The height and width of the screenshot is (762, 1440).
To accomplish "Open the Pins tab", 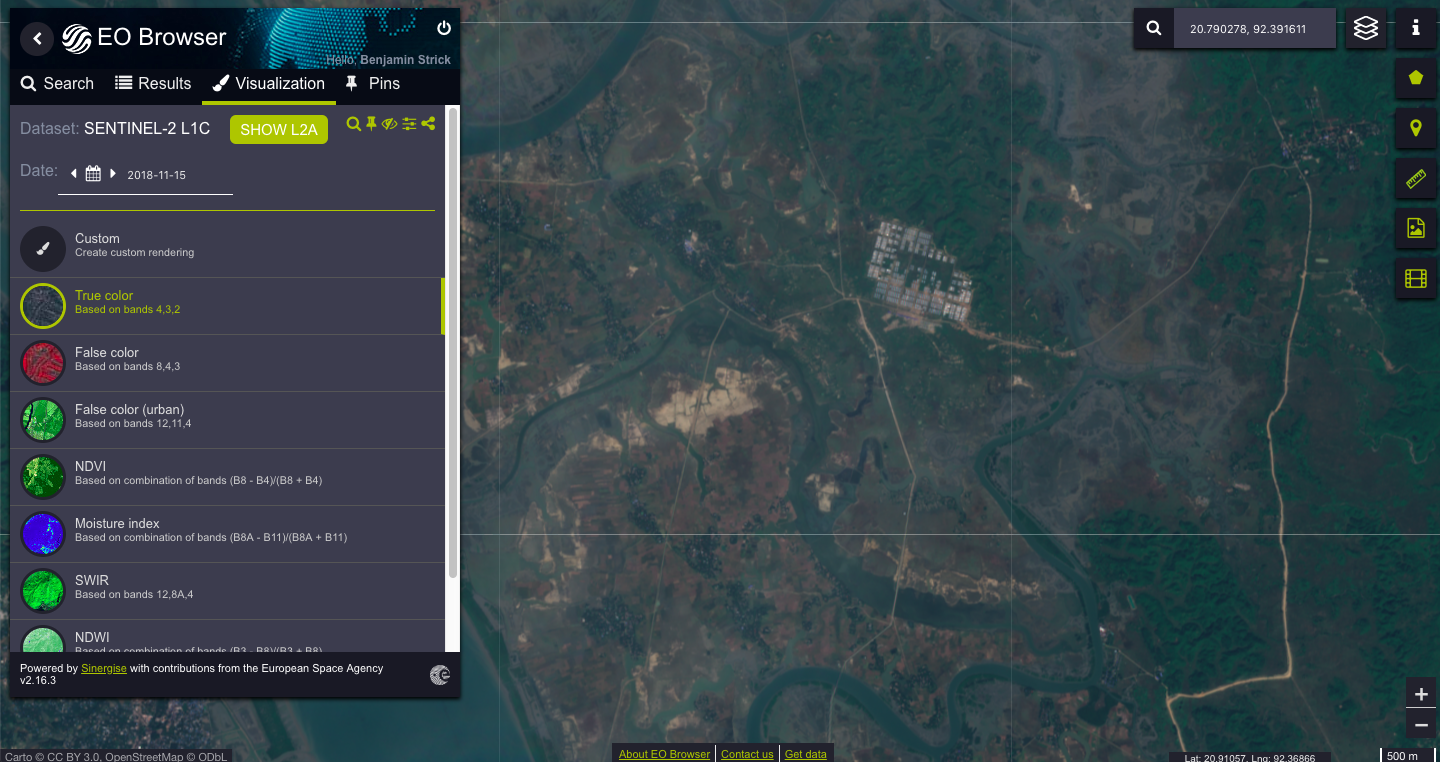I will [372, 84].
